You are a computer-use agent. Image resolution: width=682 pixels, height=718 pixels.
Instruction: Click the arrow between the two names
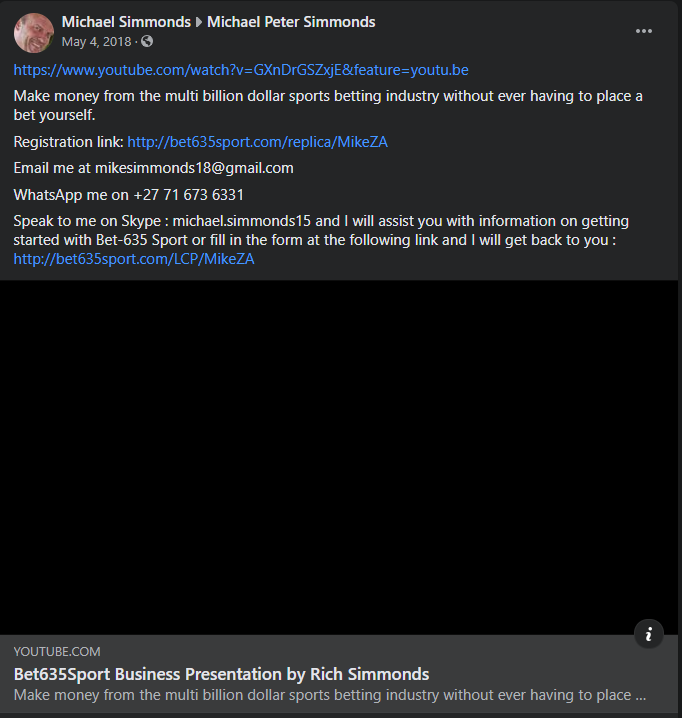(198, 23)
